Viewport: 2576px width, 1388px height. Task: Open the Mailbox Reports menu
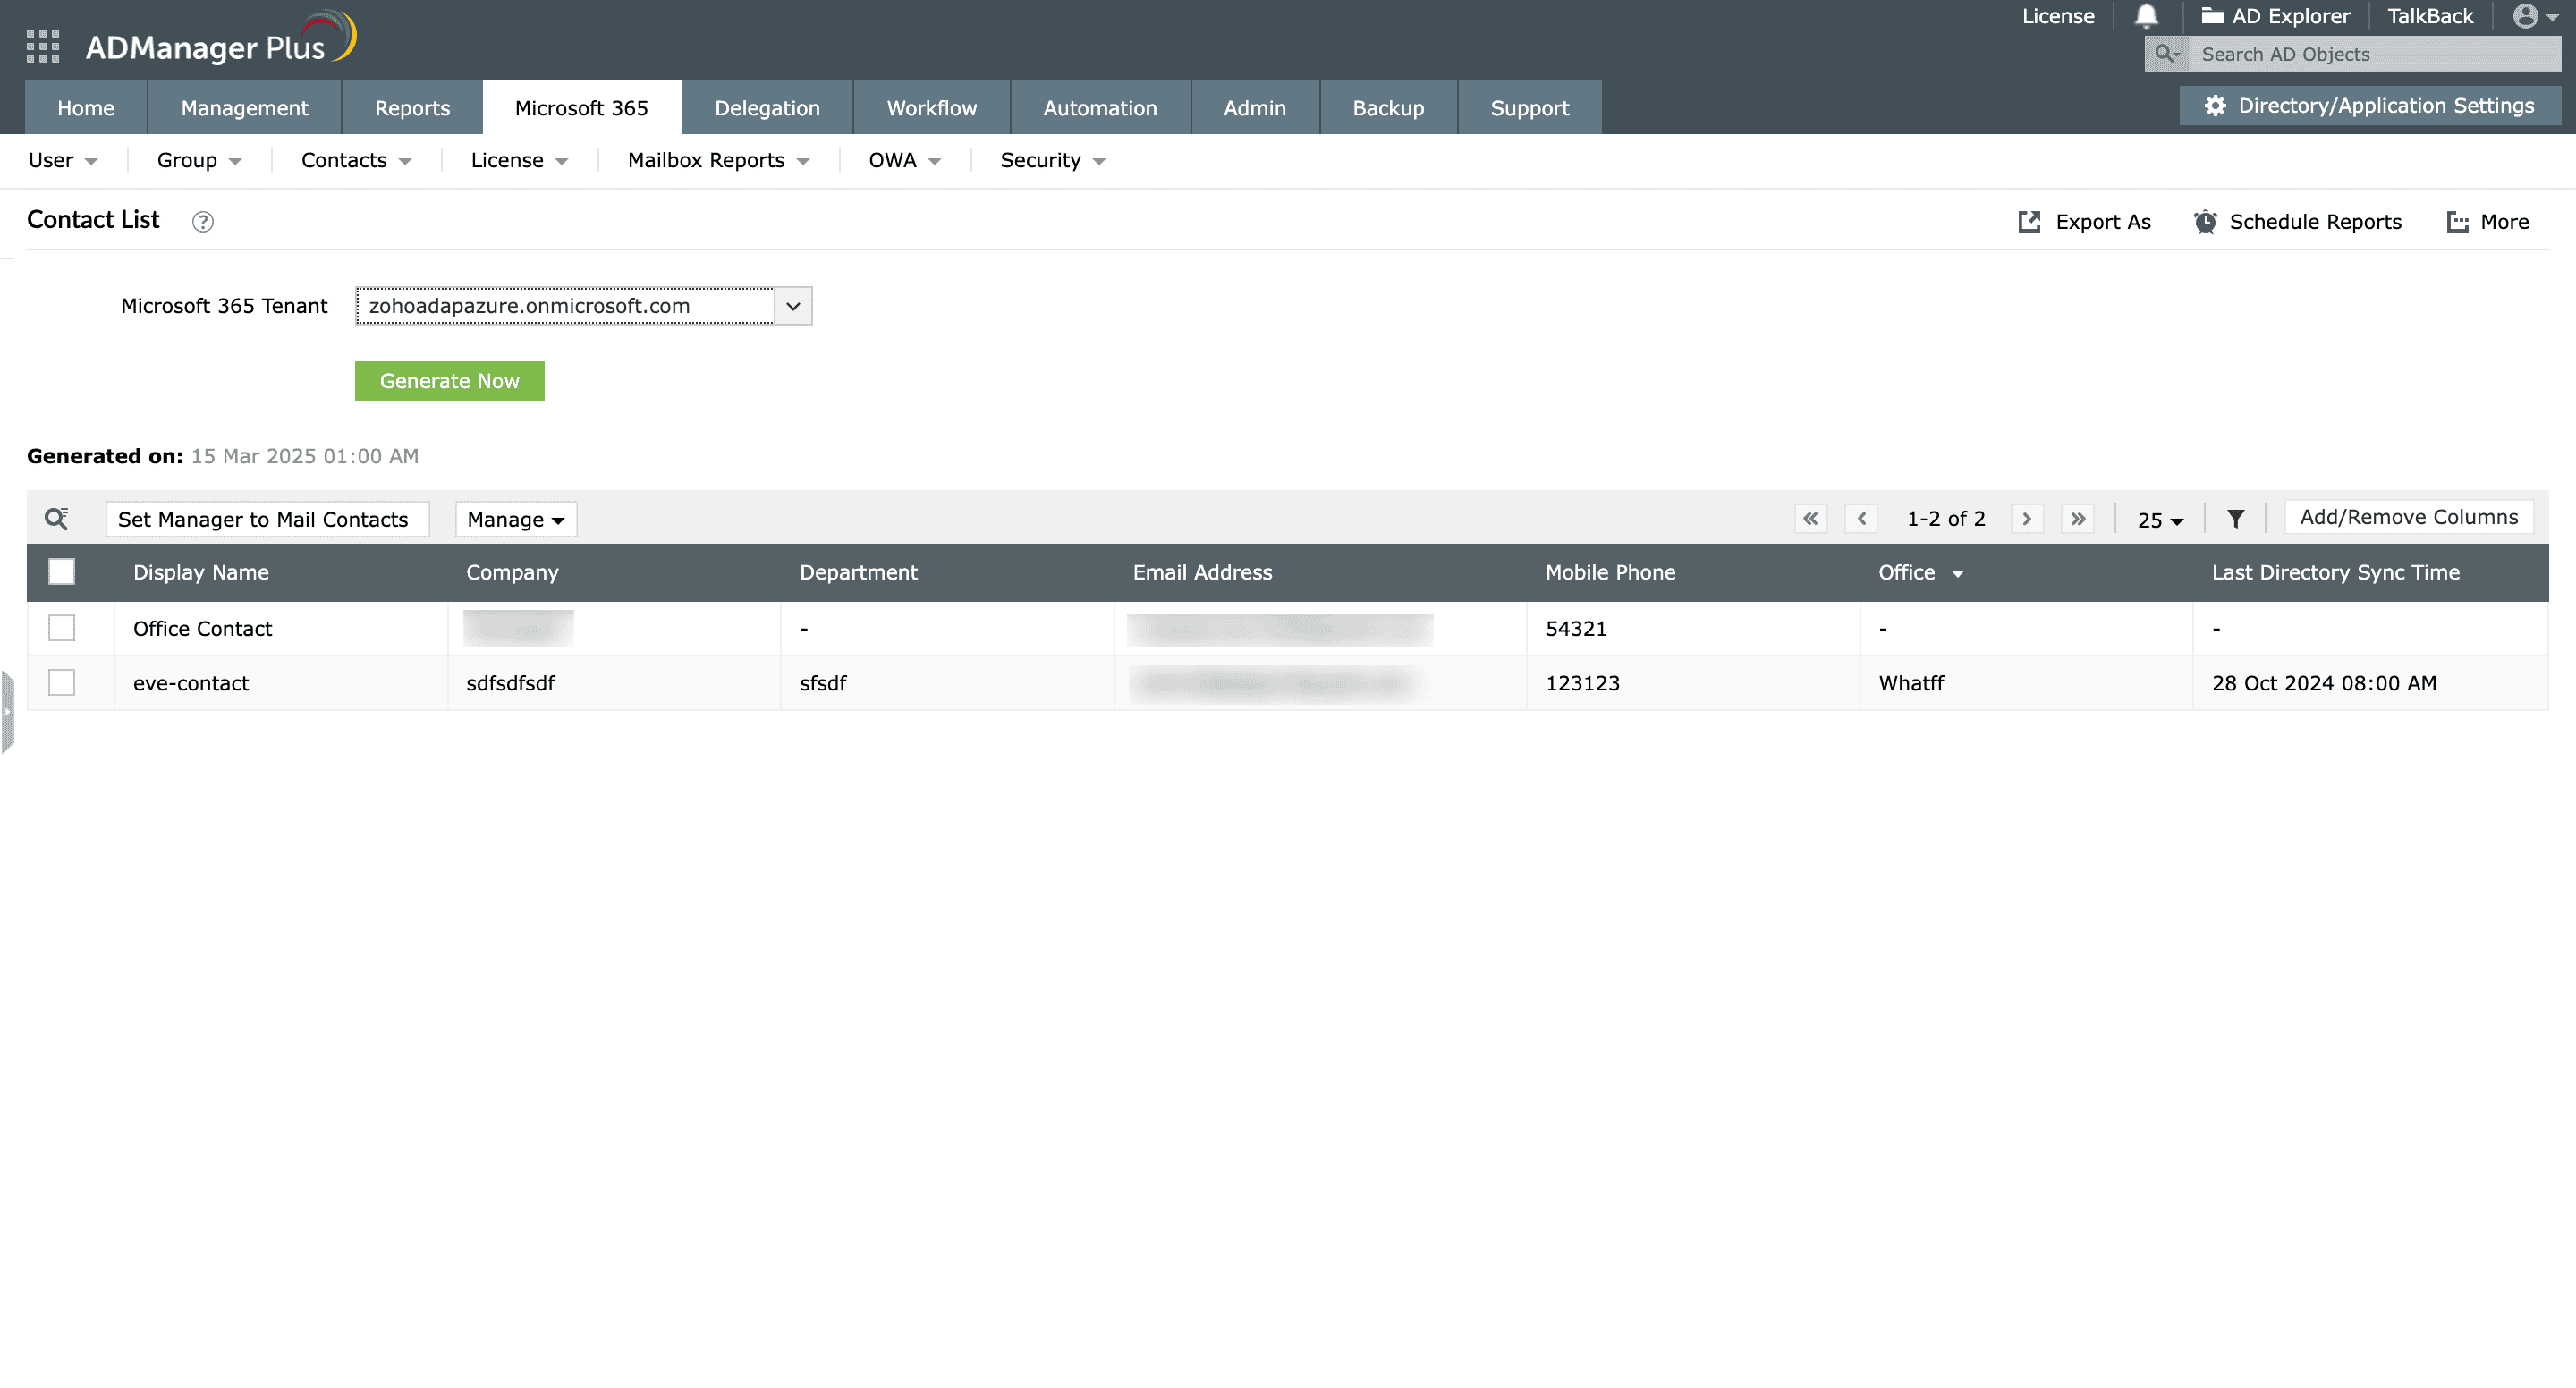[x=718, y=160]
